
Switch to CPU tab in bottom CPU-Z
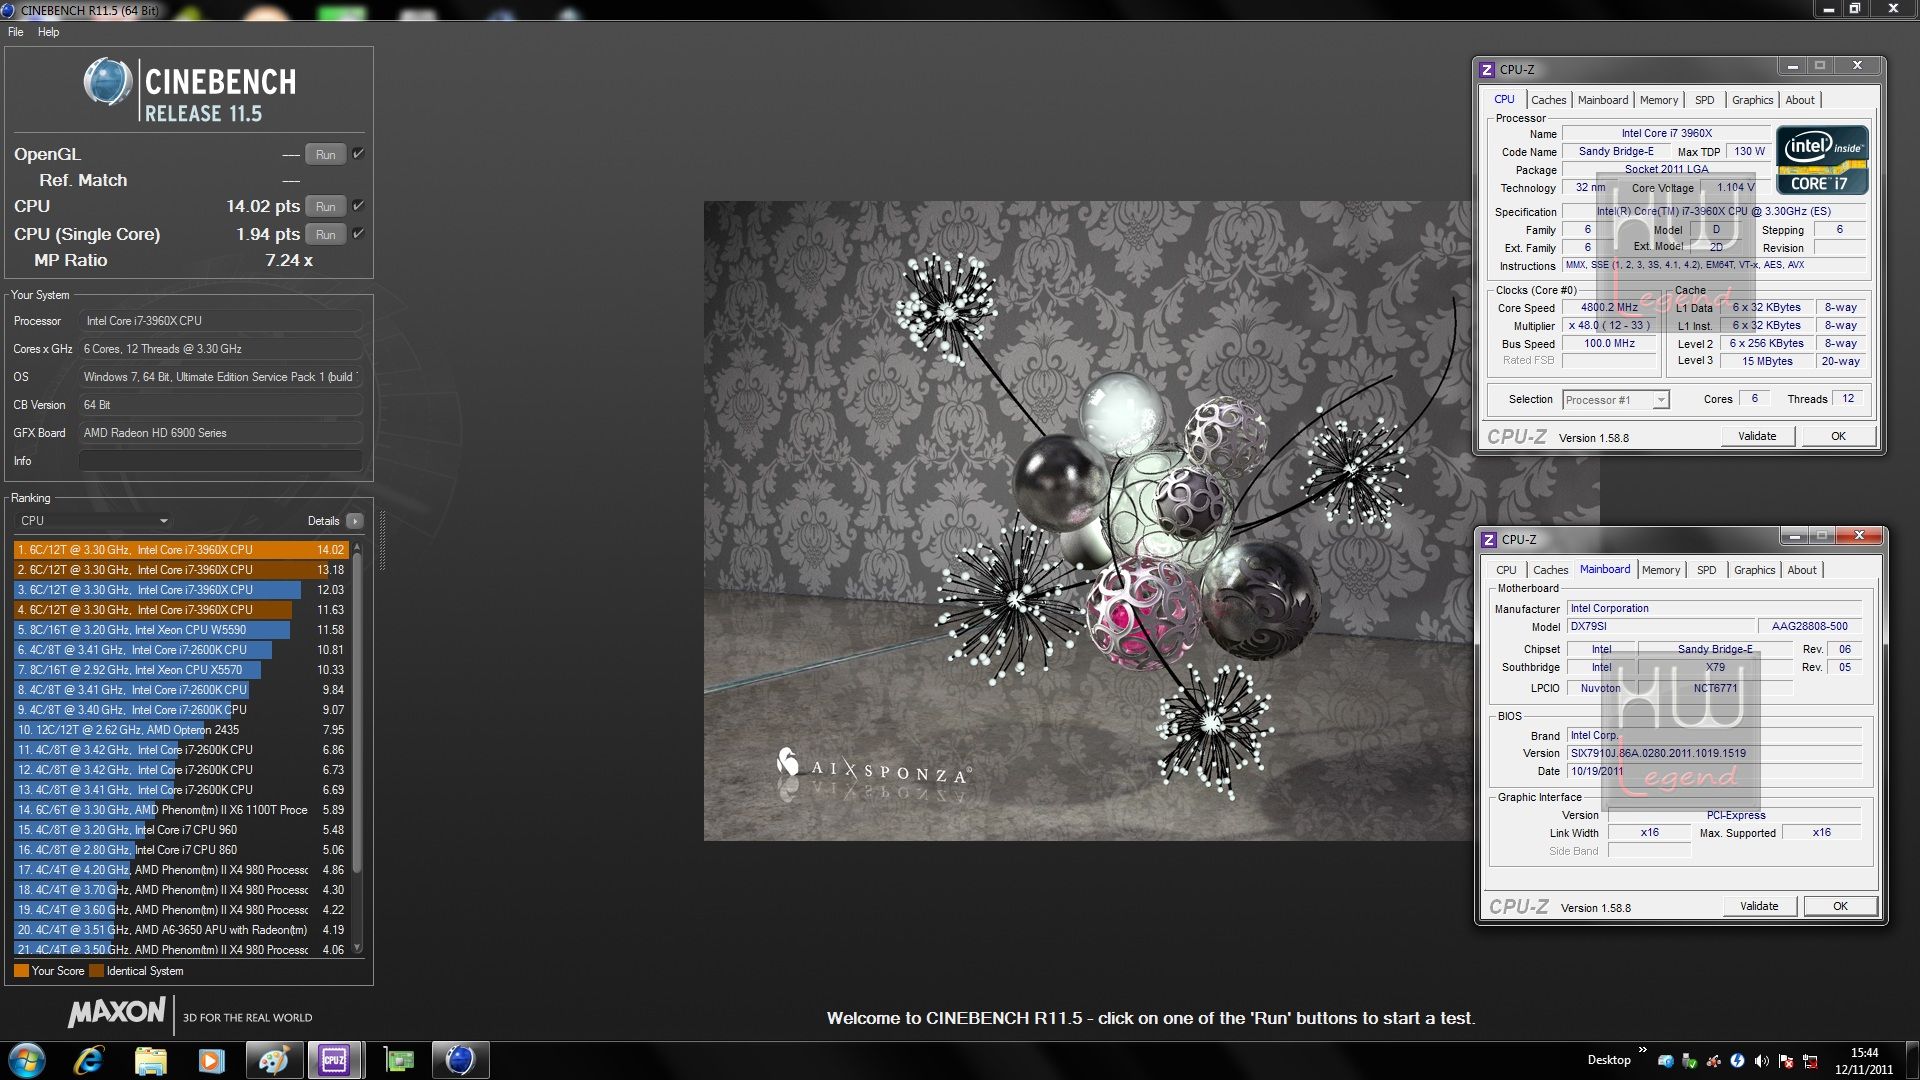coord(1506,570)
